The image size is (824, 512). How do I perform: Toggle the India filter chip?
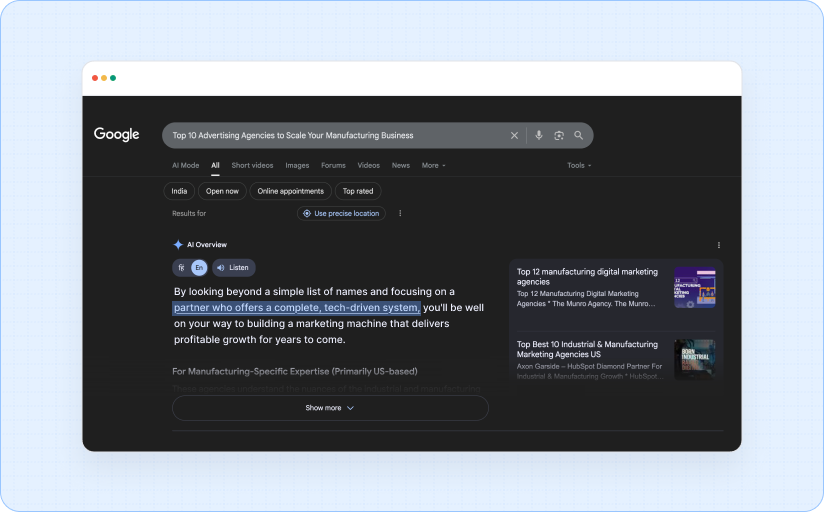(179, 191)
